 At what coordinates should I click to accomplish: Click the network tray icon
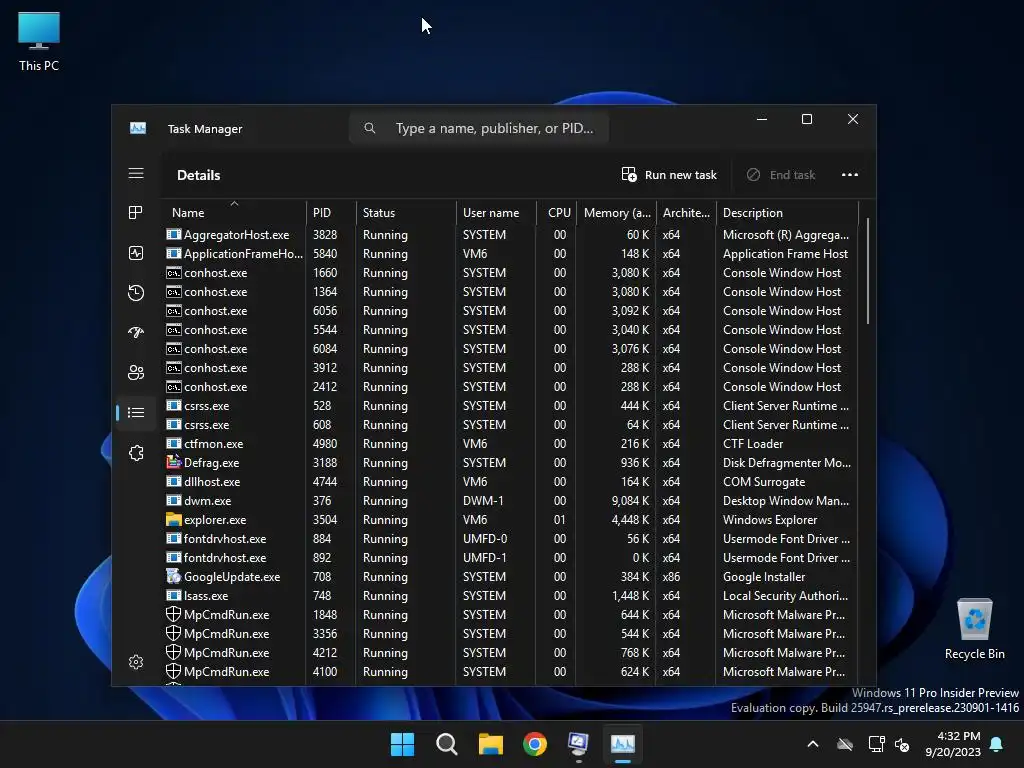pyautogui.click(x=876, y=744)
